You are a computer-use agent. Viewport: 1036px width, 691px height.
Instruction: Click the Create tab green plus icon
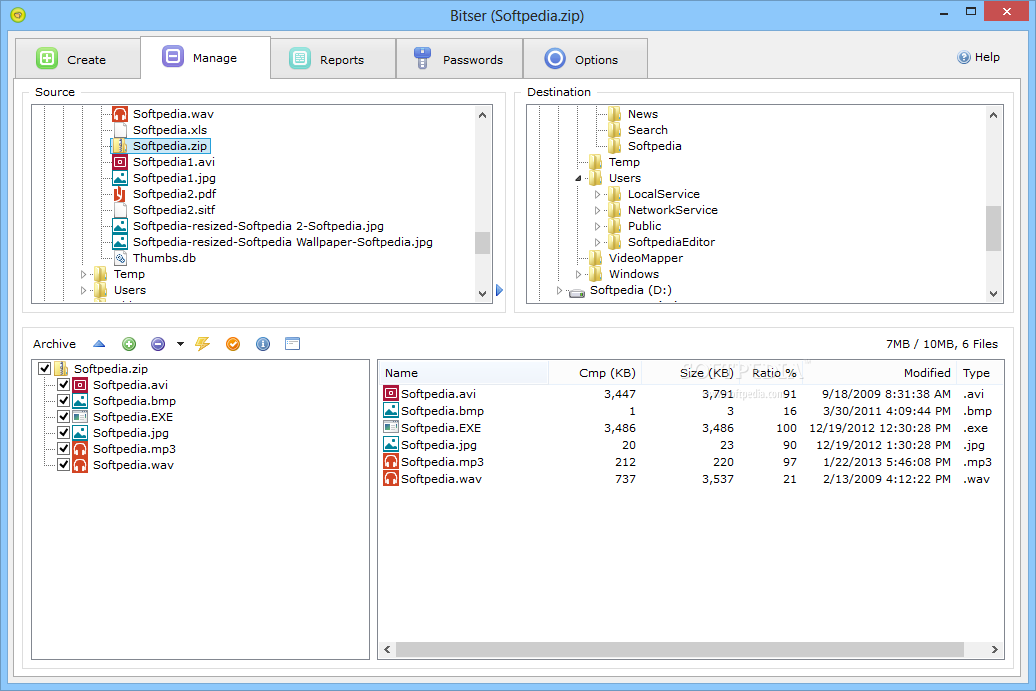point(47,58)
